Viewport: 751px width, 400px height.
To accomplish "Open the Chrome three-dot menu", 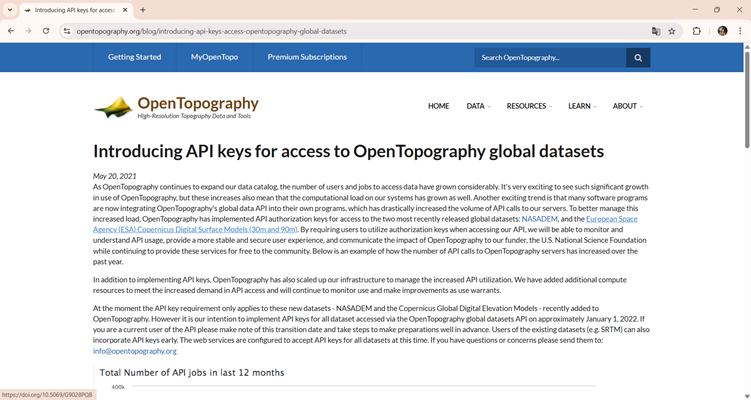I will coord(740,31).
